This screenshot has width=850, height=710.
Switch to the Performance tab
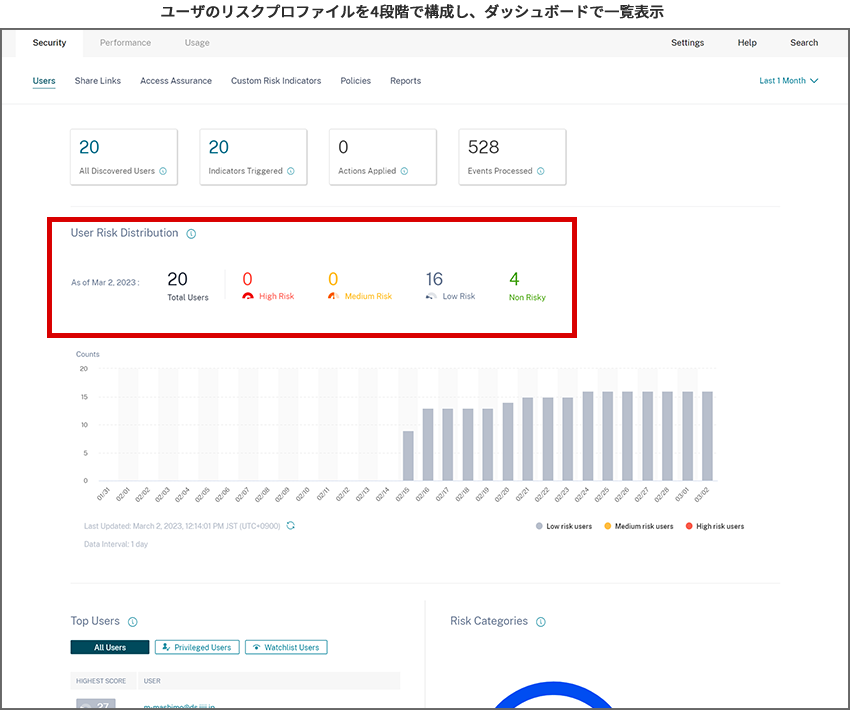coord(125,43)
